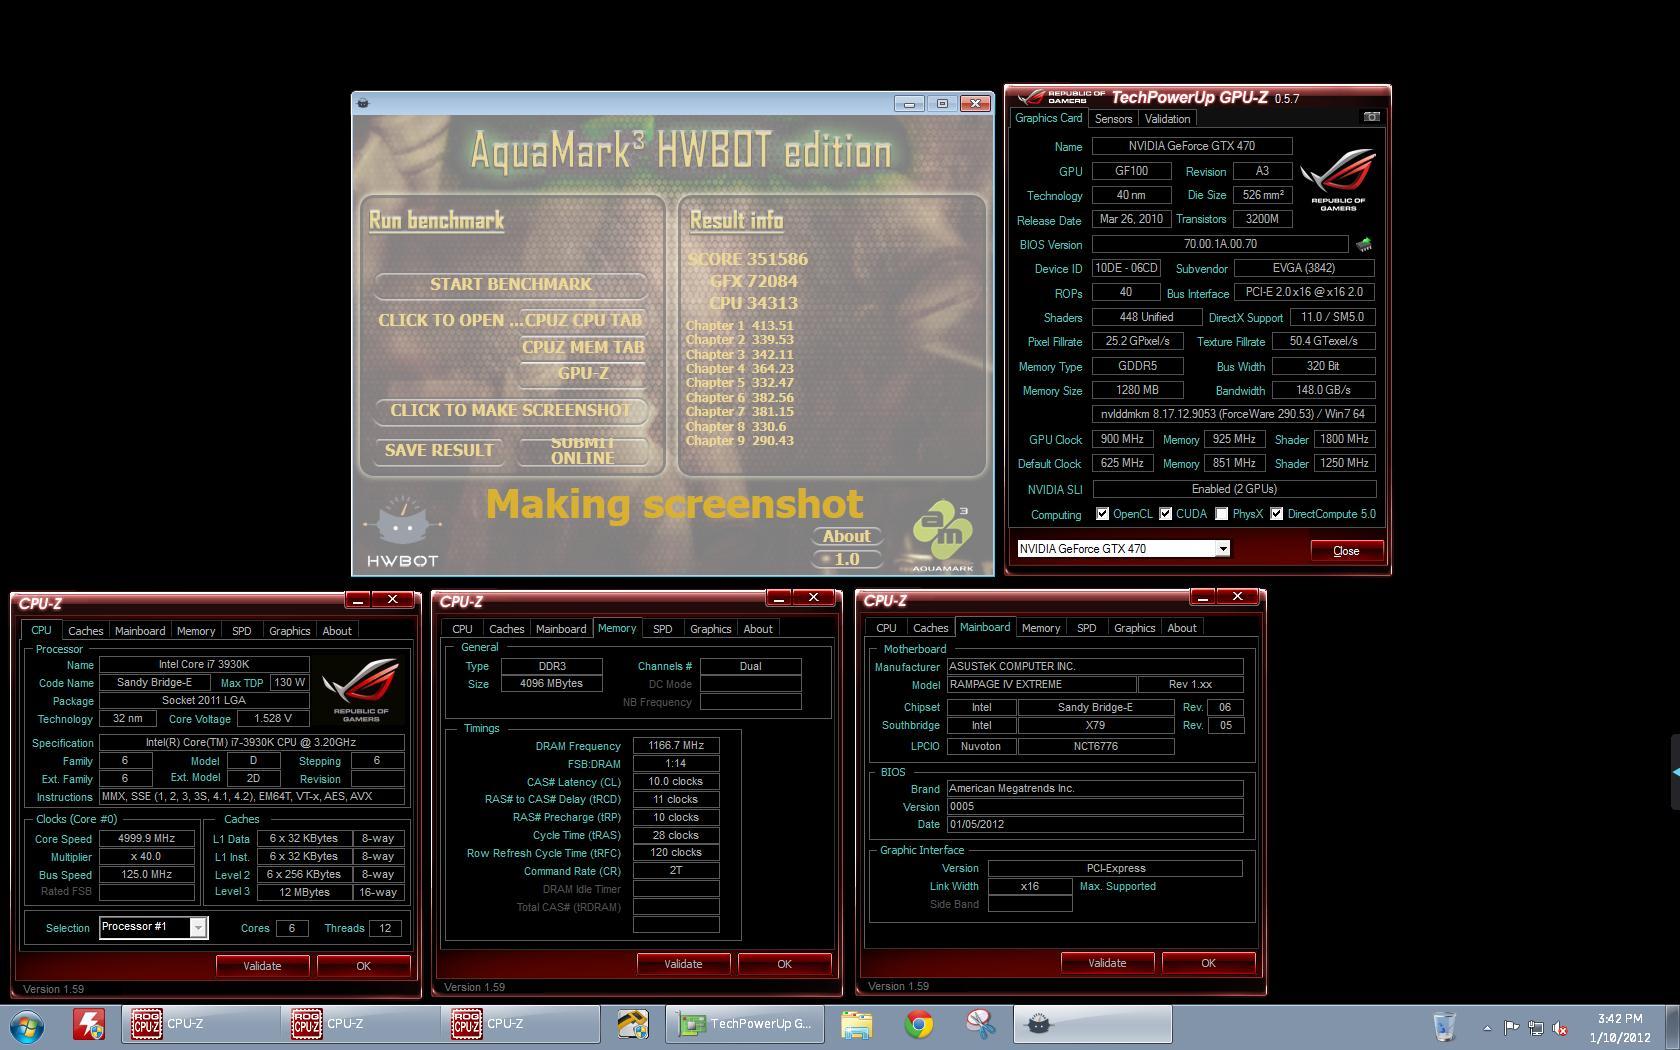The image size is (1680, 1050).
Task: Click SAVE RESULT in AquaMark
Action: click(x=439, y=450)
